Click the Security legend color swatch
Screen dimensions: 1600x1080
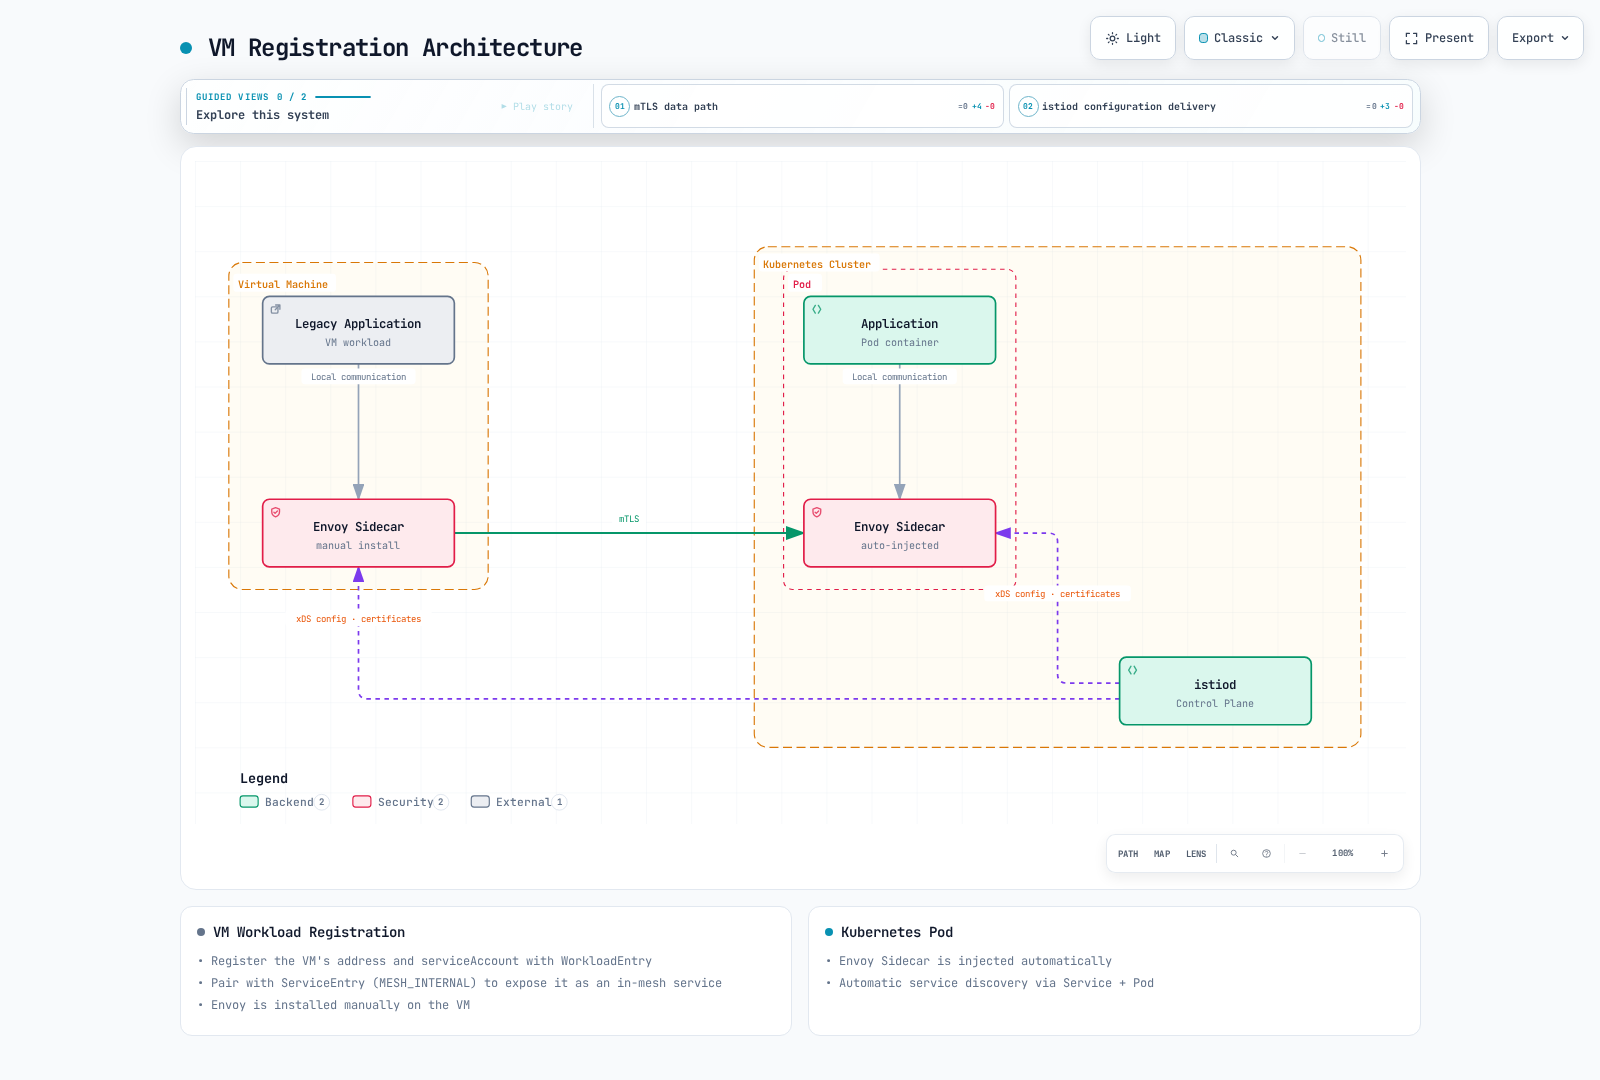362,802
